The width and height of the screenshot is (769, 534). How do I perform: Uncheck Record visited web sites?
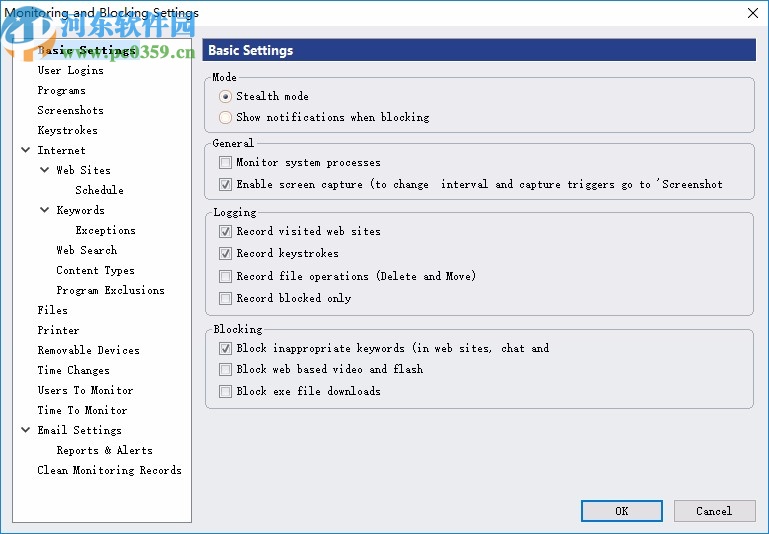tap(225, 231)
